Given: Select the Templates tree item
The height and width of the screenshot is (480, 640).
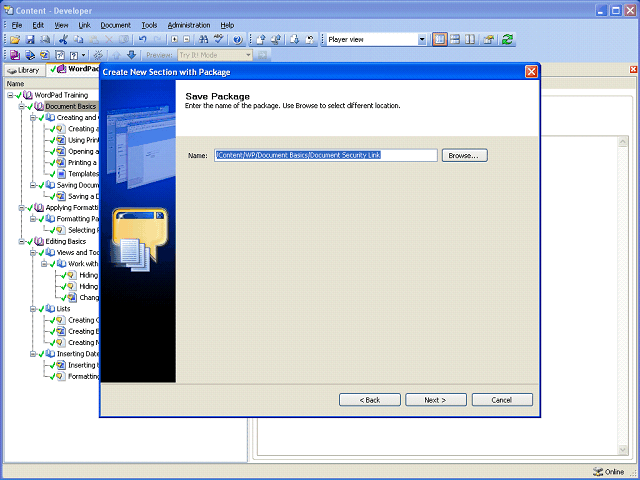Looking at the screenshot, I should click(83, 174).
